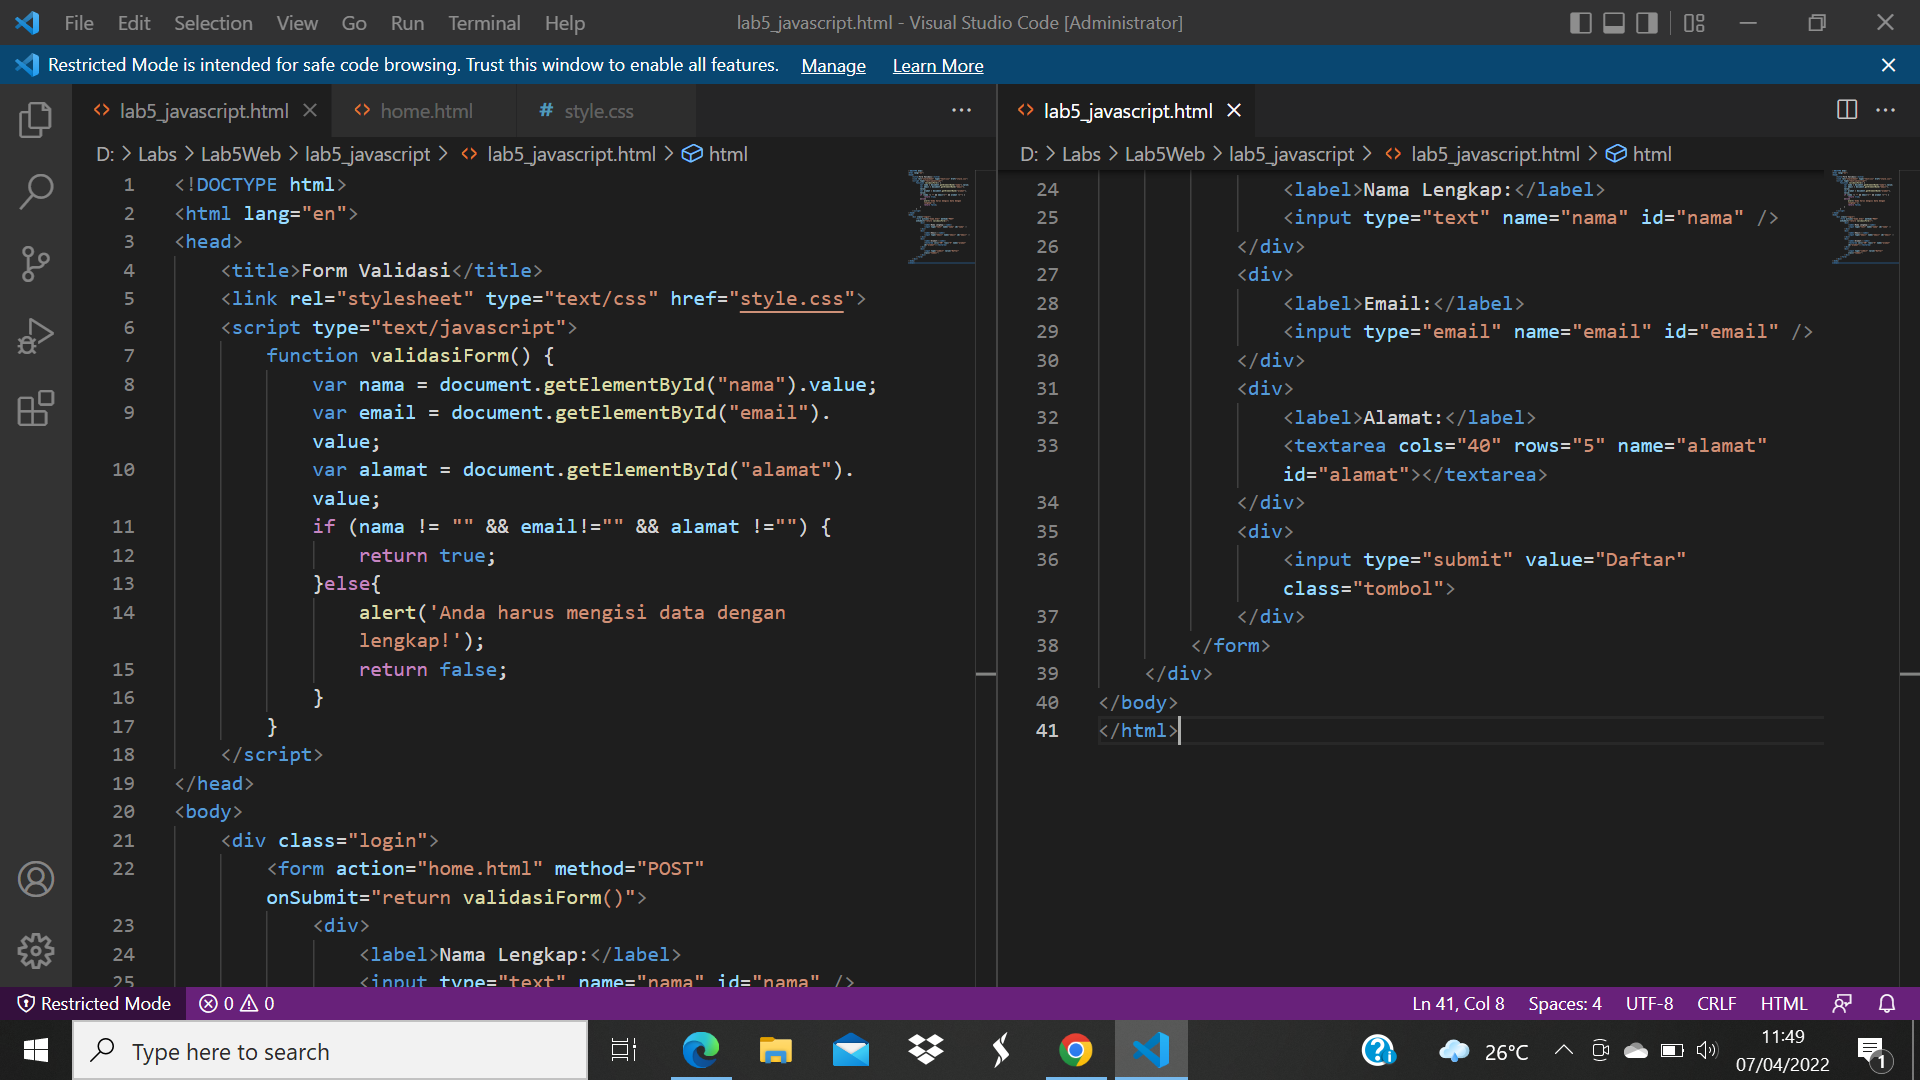The image size is (1920, 1080).
Task: Open the Terminal menu
Action: [x=484, y=22]
